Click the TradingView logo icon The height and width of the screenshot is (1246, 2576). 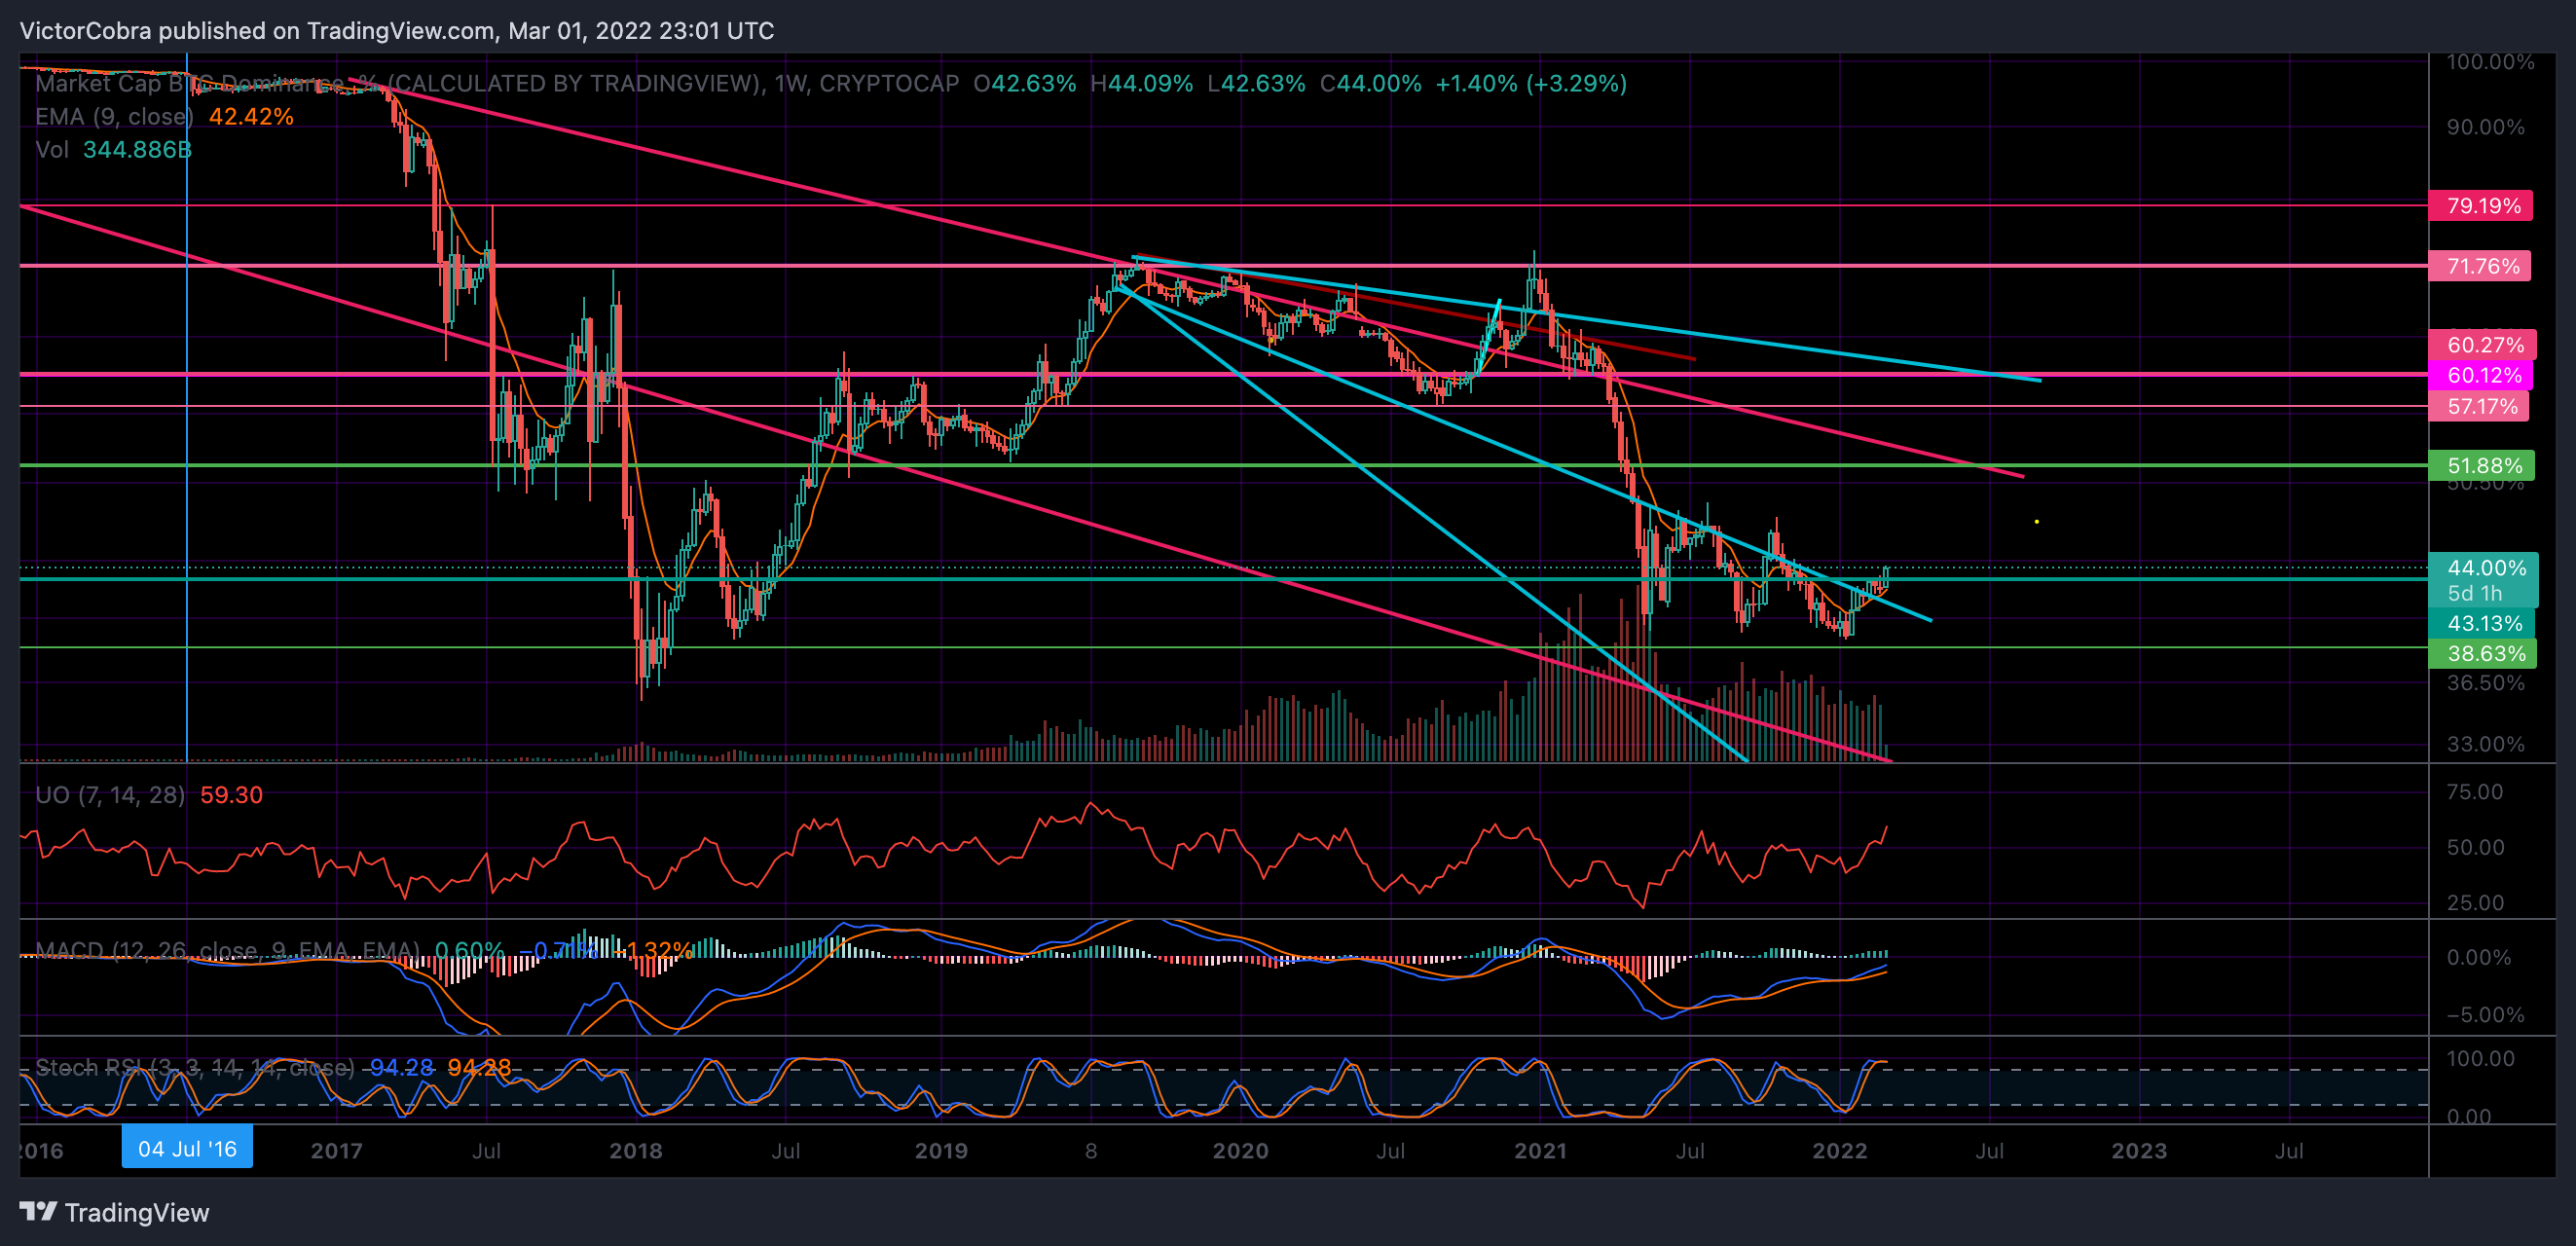click(x=39, y=1212)
